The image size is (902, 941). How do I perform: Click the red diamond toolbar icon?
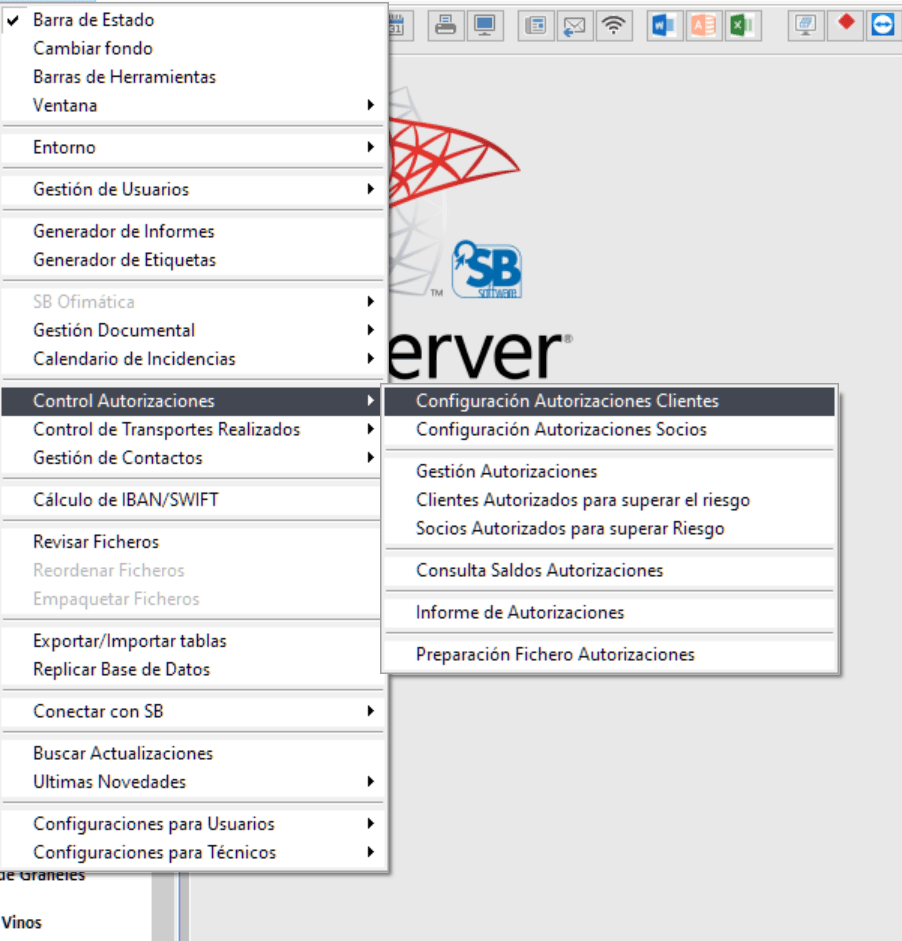point(844,26)
